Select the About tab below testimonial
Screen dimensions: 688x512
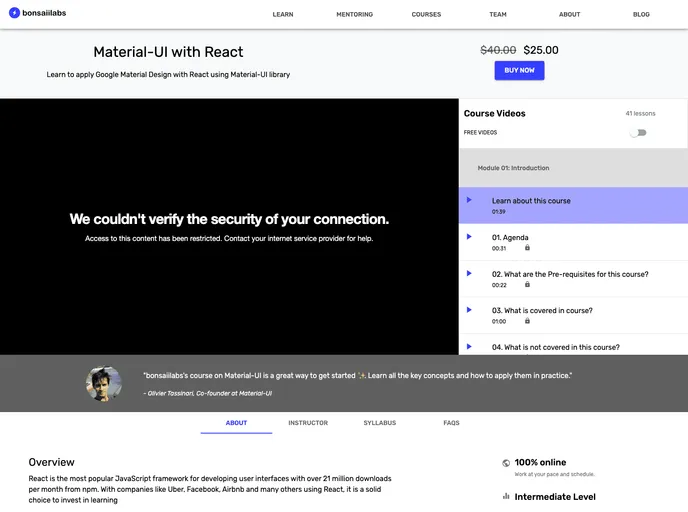click(236, 423)
